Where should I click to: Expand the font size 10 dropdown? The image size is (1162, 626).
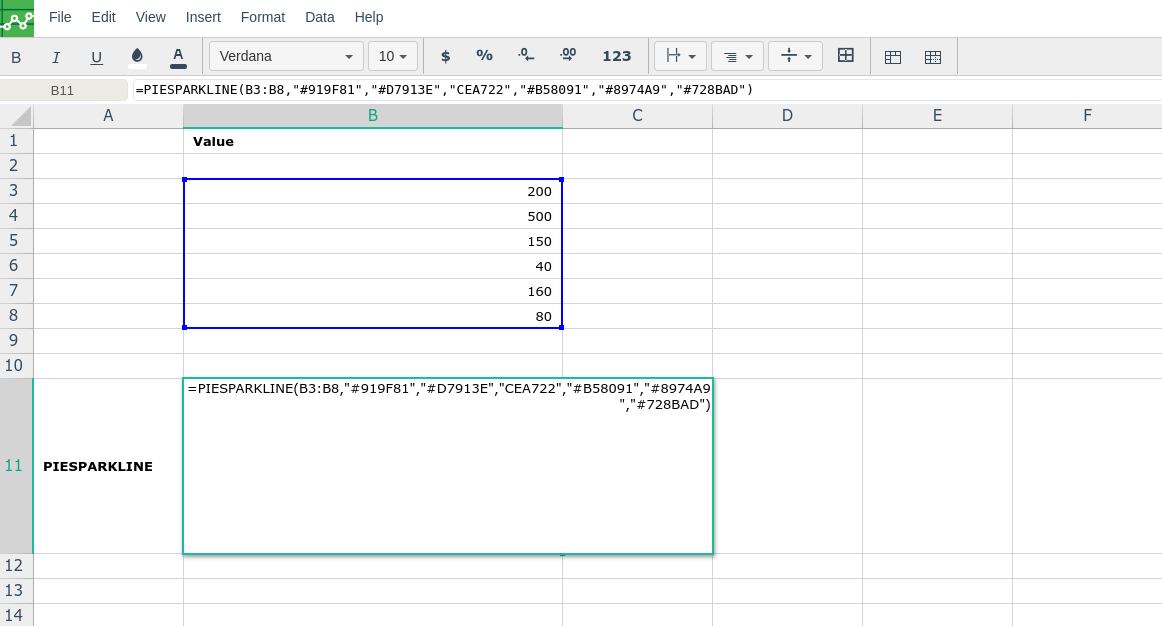pos(392,56)
